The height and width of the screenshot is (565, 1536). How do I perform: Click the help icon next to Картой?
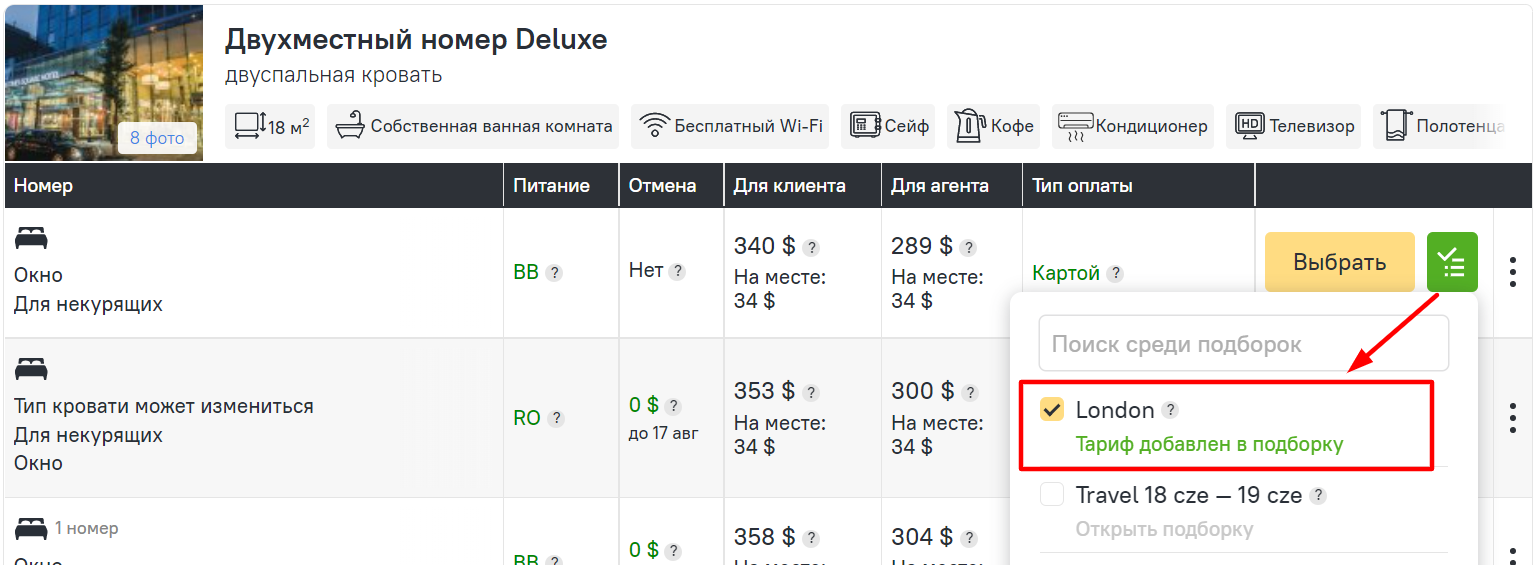(1116, 273)
